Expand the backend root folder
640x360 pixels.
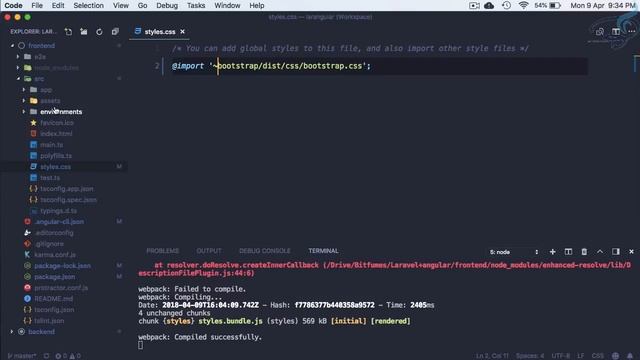point(12,332)
